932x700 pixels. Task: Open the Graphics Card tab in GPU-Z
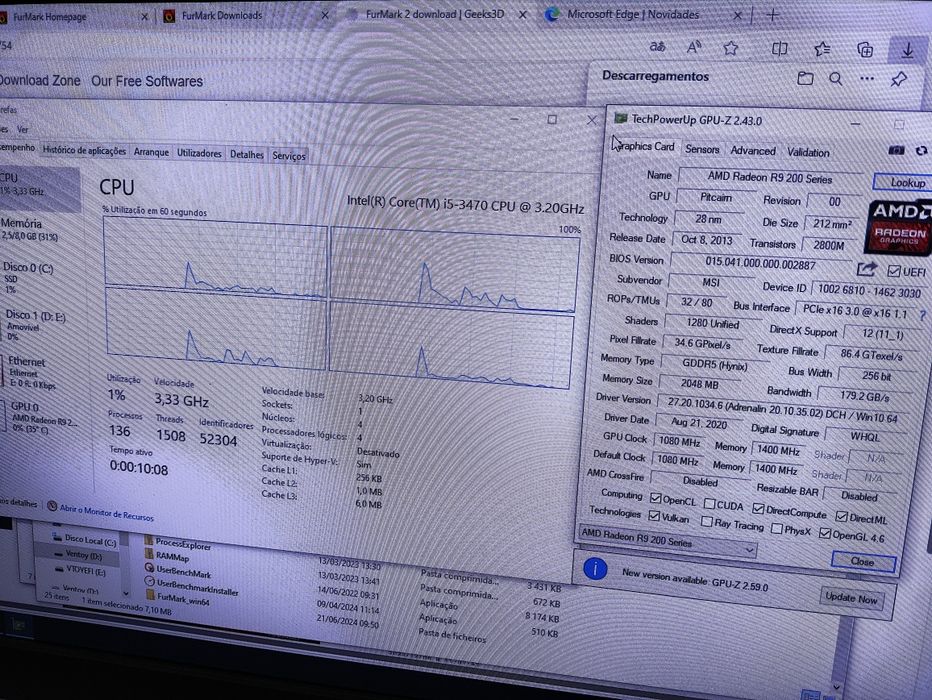click(x=646, y=146)
